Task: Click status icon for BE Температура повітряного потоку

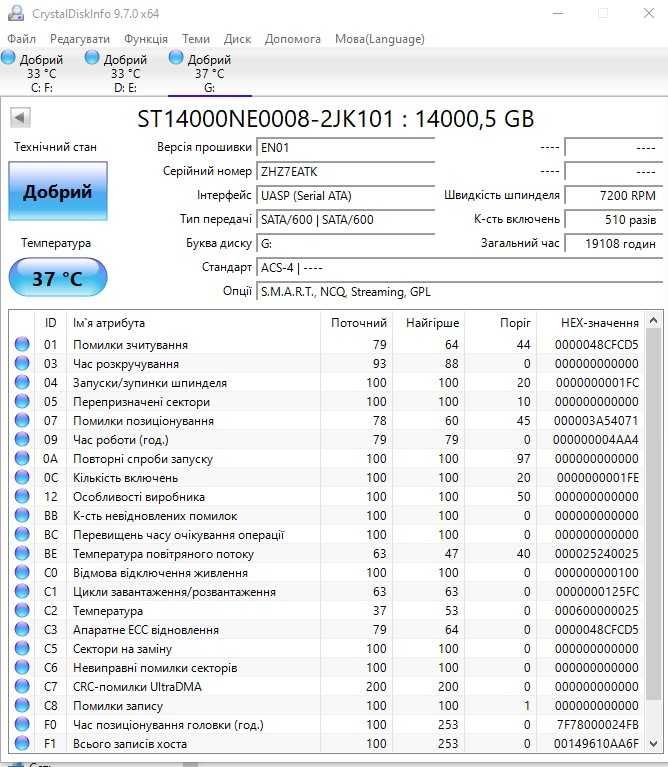Action: (22, 553)
